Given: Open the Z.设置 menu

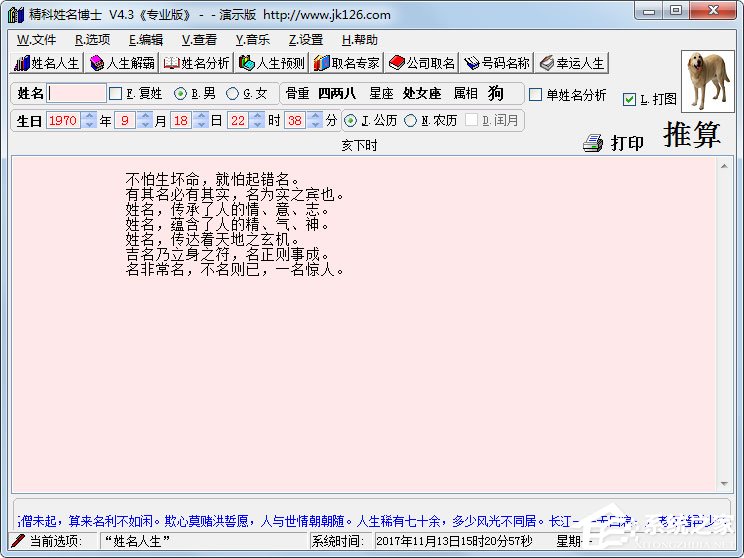Looking at the screenshot, I should pos(306,40).
